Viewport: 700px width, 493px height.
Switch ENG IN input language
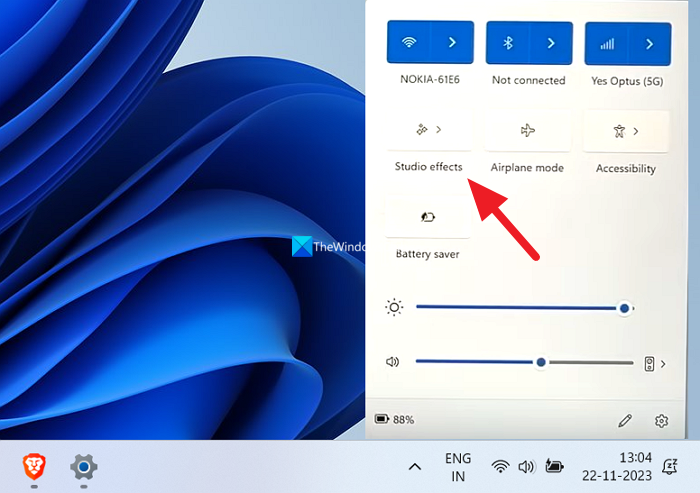(458, 468)
